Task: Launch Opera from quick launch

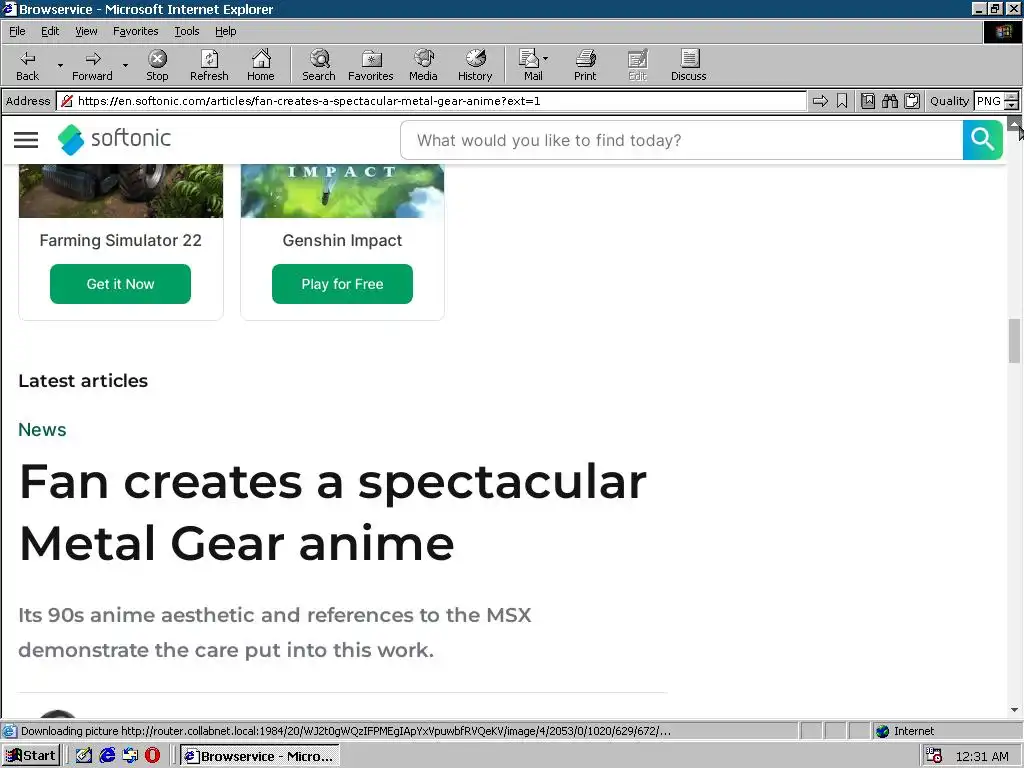Action: point(152,756)
